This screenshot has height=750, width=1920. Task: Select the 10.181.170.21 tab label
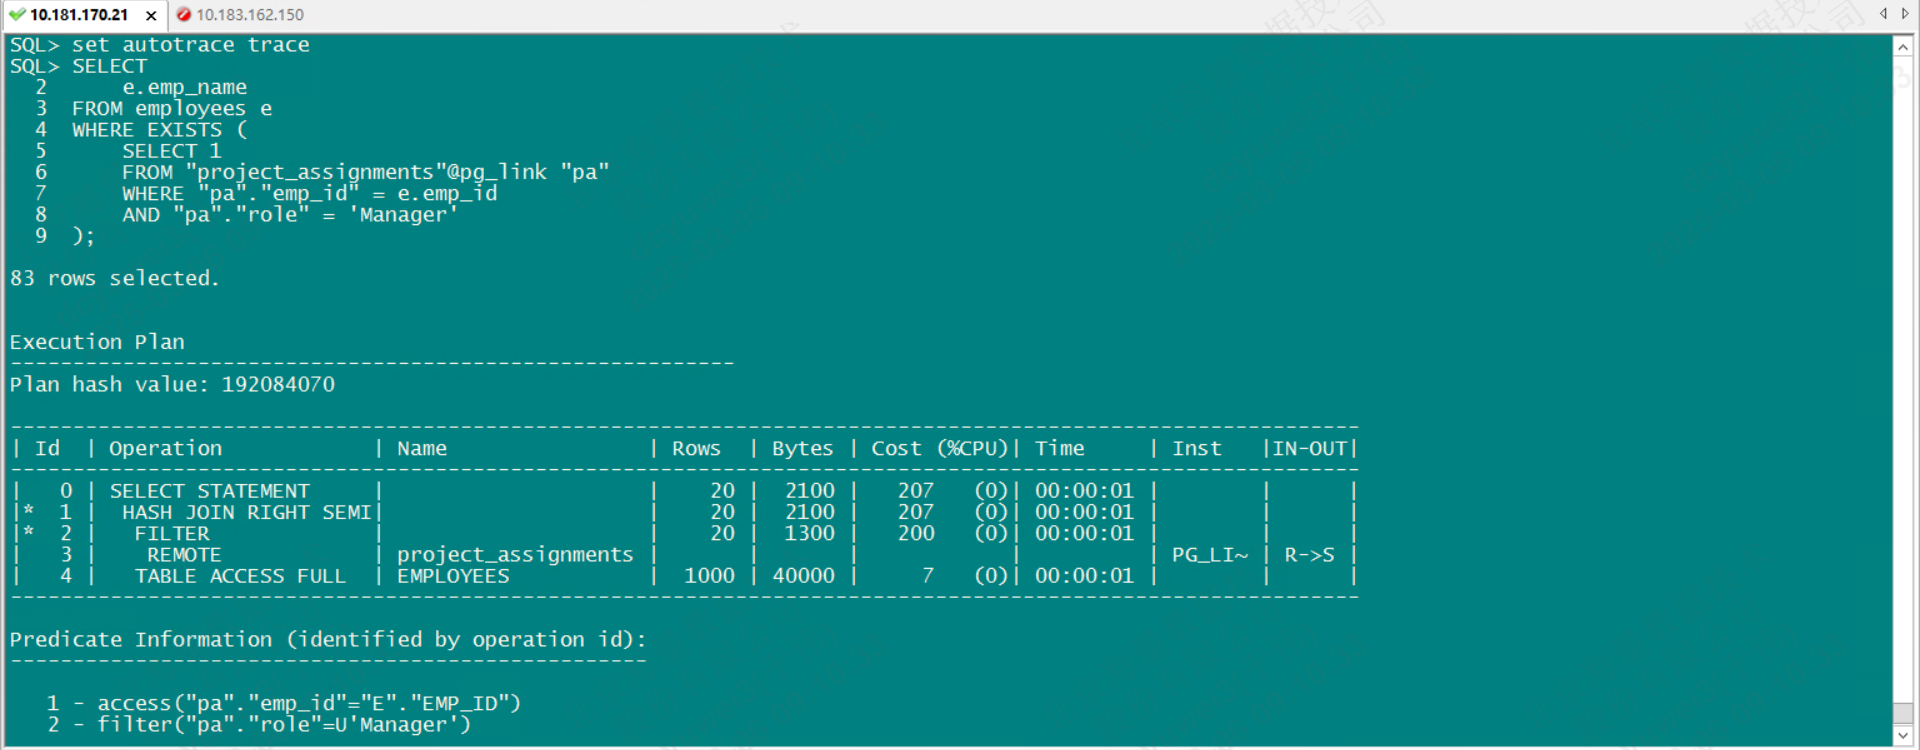[79, 15]
